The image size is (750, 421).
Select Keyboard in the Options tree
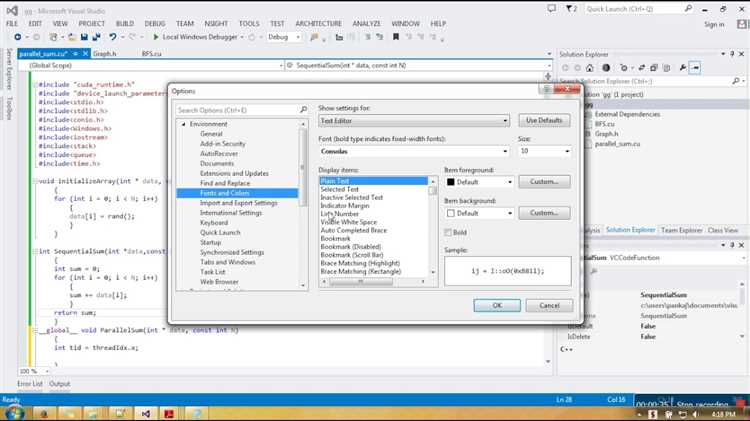tap(214, 222)
